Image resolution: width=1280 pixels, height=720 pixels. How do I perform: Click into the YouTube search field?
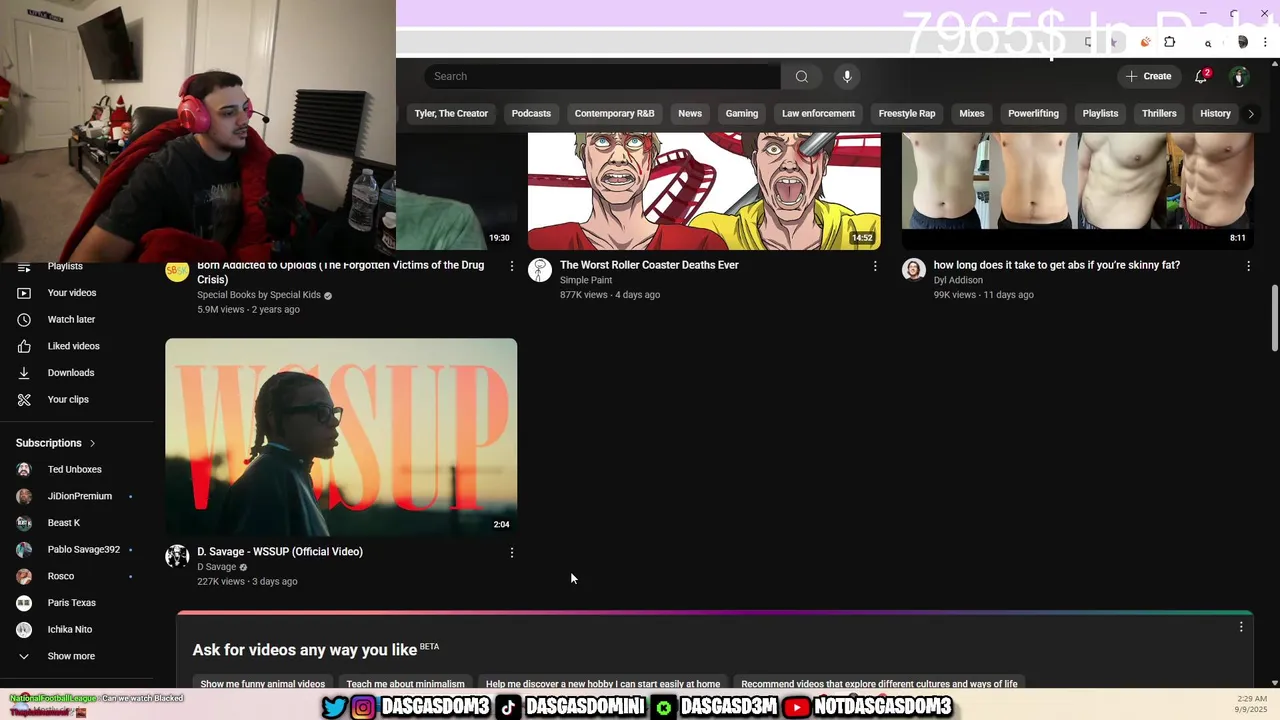point(602,76)
